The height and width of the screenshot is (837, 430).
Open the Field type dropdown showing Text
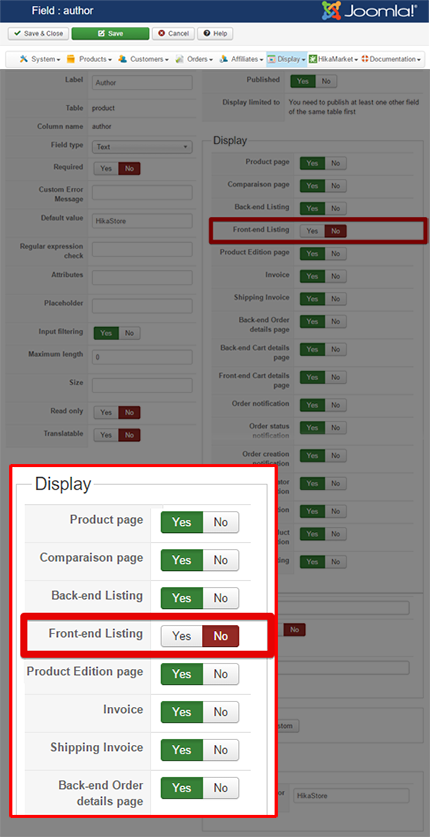[142, 146]
